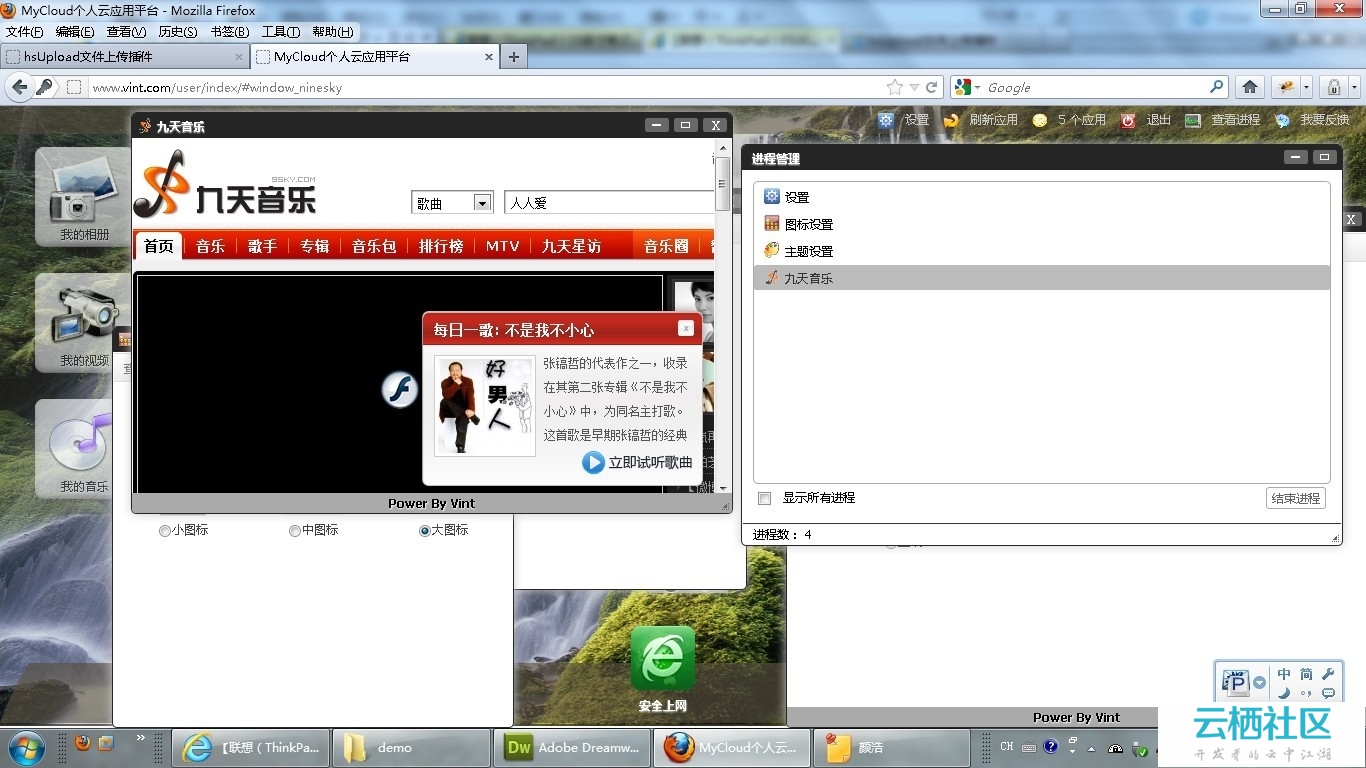Open the 历史 menu

tap(178, 32)
